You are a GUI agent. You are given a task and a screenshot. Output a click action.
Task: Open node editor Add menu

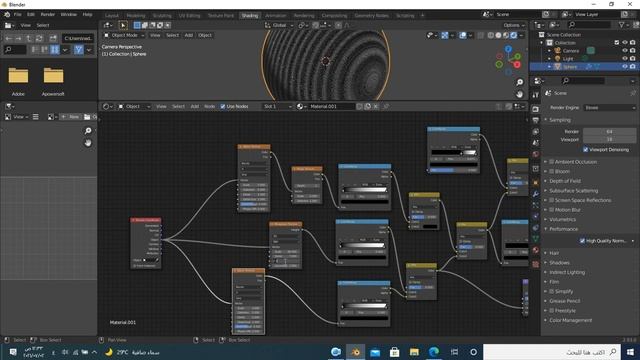(x=195, y=107)
